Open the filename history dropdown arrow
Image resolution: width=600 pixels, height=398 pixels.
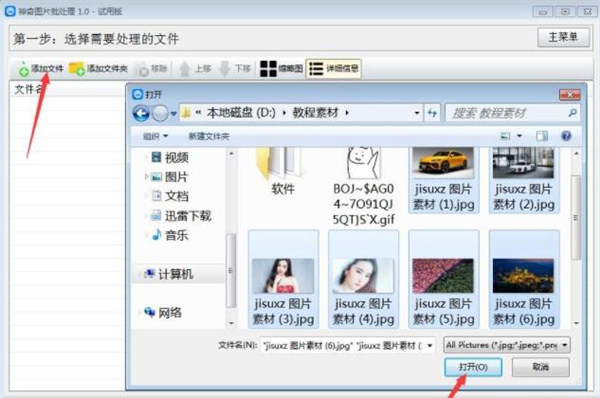point(430,346)
